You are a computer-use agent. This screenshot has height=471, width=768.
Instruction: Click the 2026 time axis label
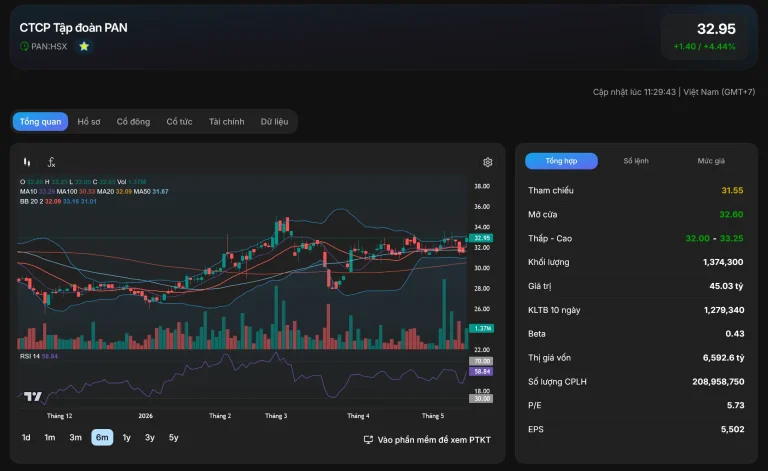pyautogui.click(x=145, y=416)
